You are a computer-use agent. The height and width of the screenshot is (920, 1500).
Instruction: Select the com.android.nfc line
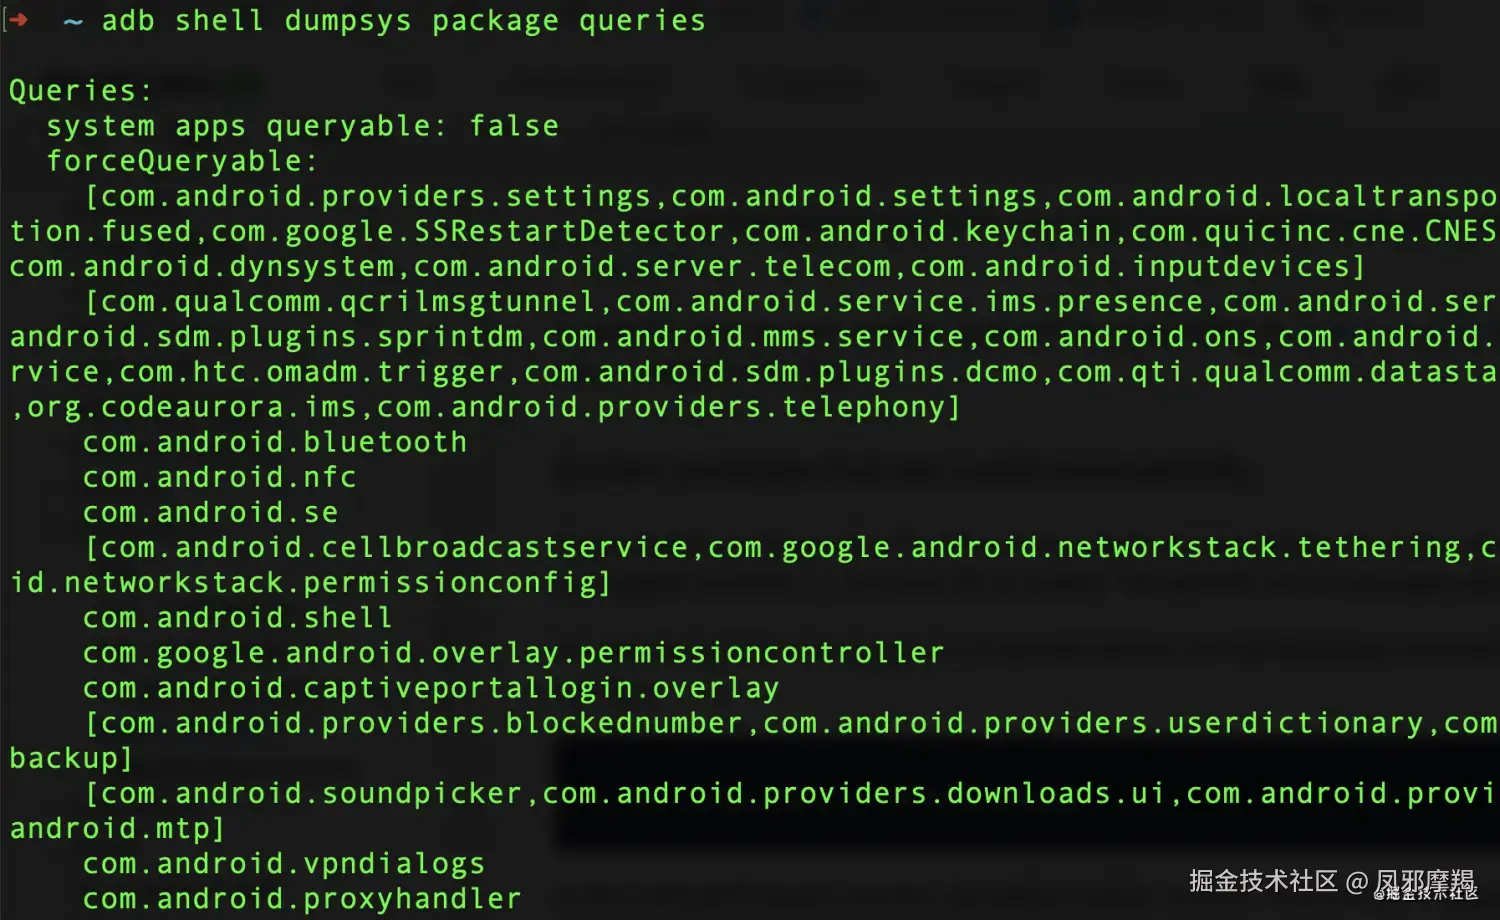[x=220, y=477]
